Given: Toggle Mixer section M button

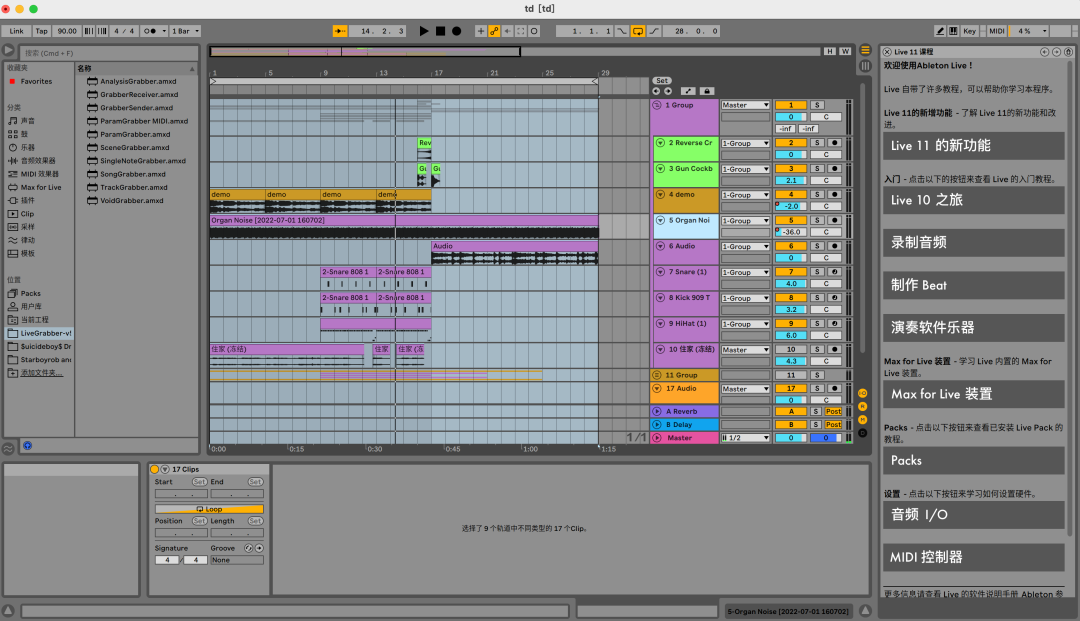Looking at the screenshot, I should tap(862, 419).
